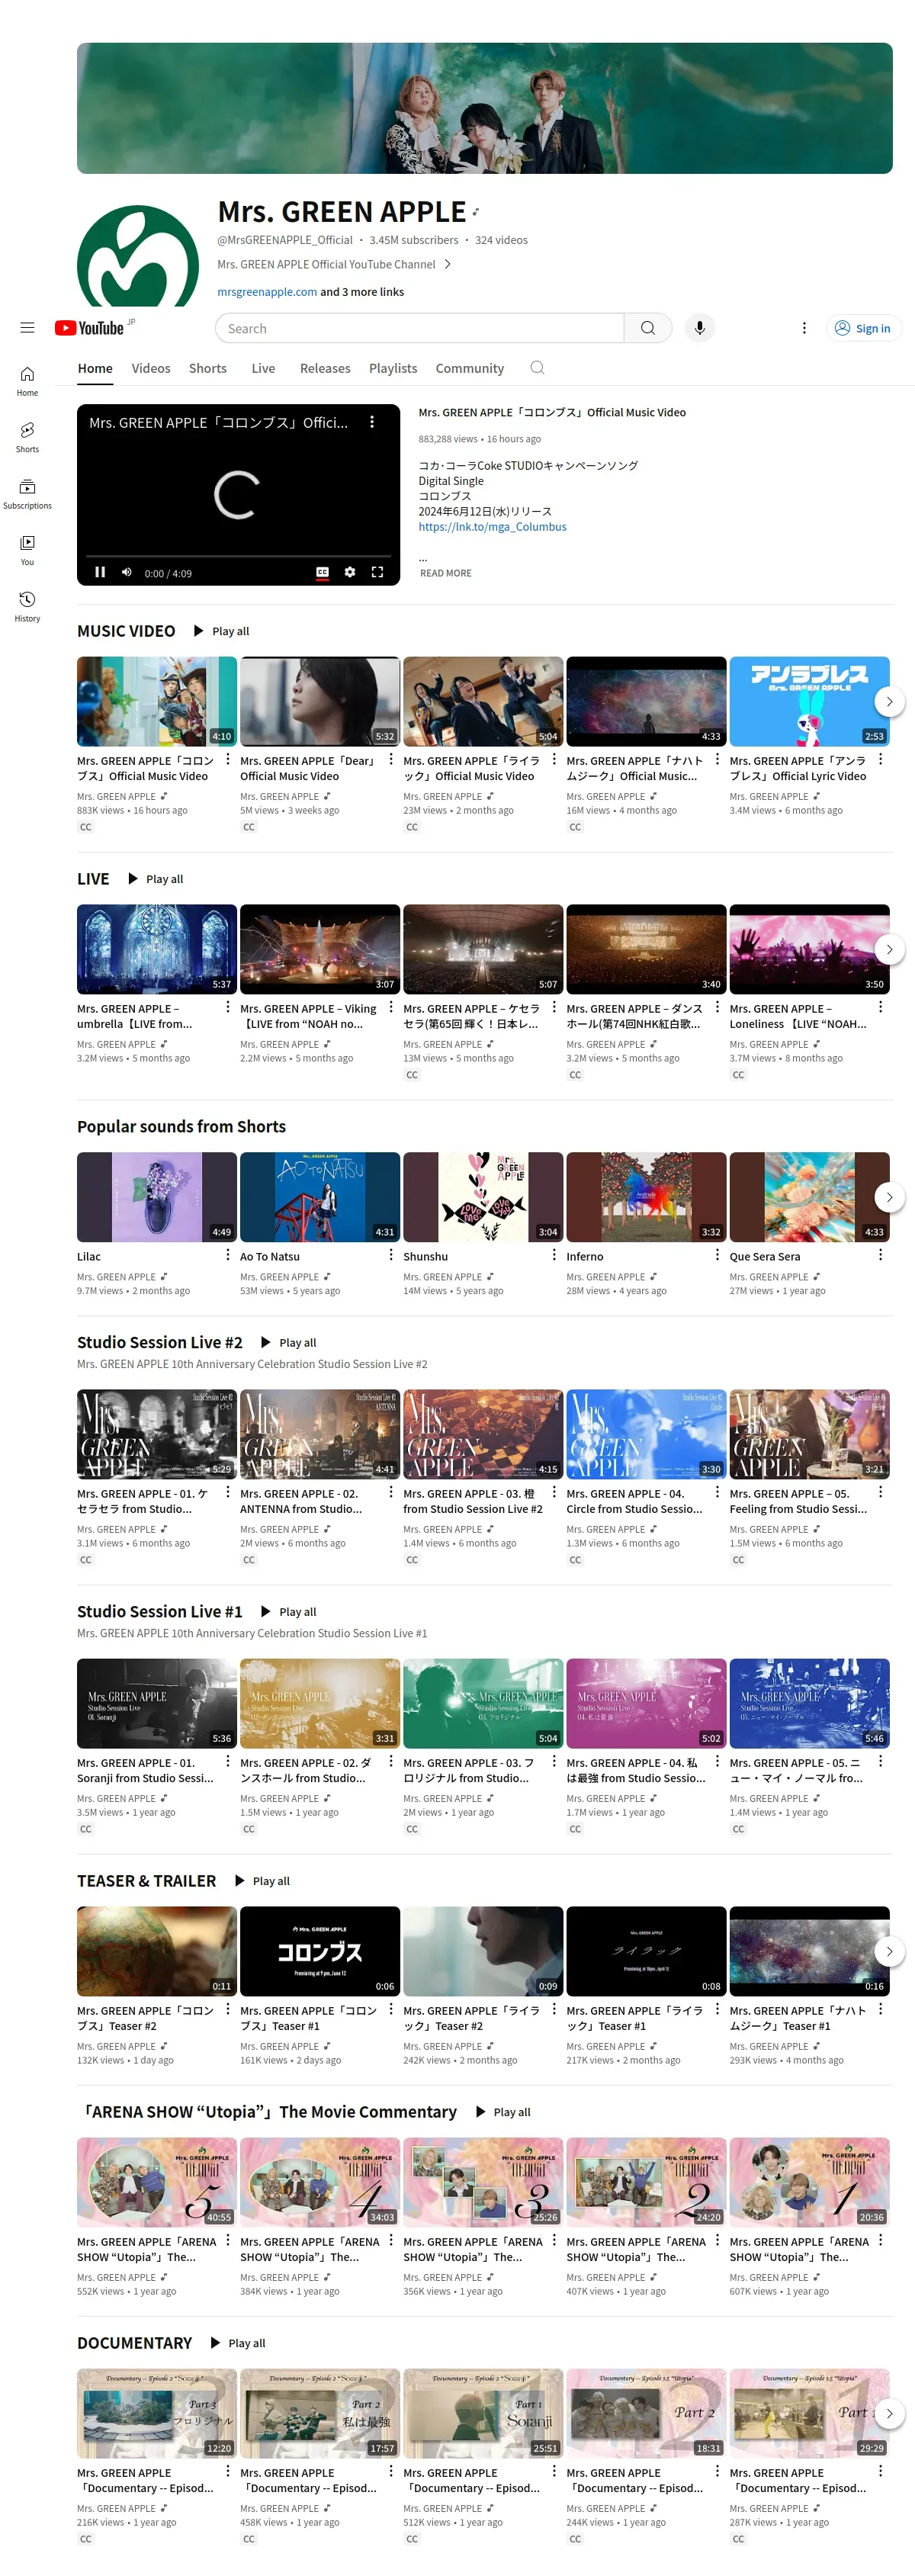Open Subscriptions in the sidebar
Image resolution: width=915 pixels, height=2576 pixels.
pos(27,494)
